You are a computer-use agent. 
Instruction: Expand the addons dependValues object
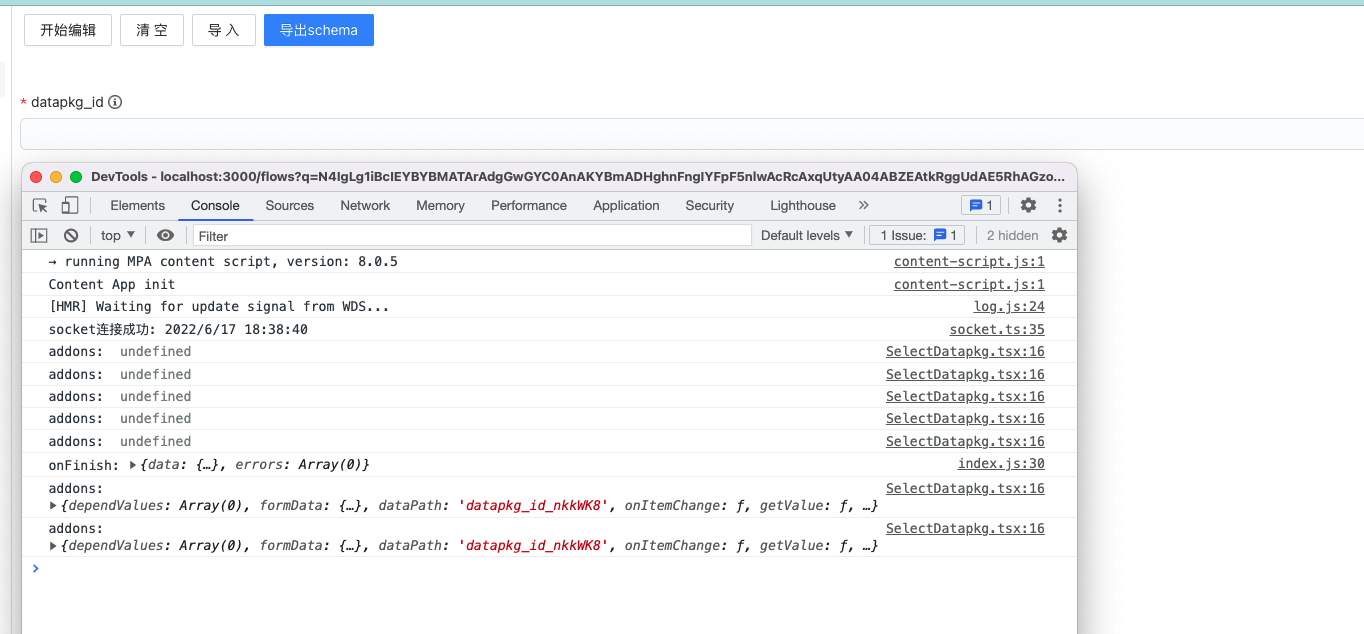click(53, 505)
